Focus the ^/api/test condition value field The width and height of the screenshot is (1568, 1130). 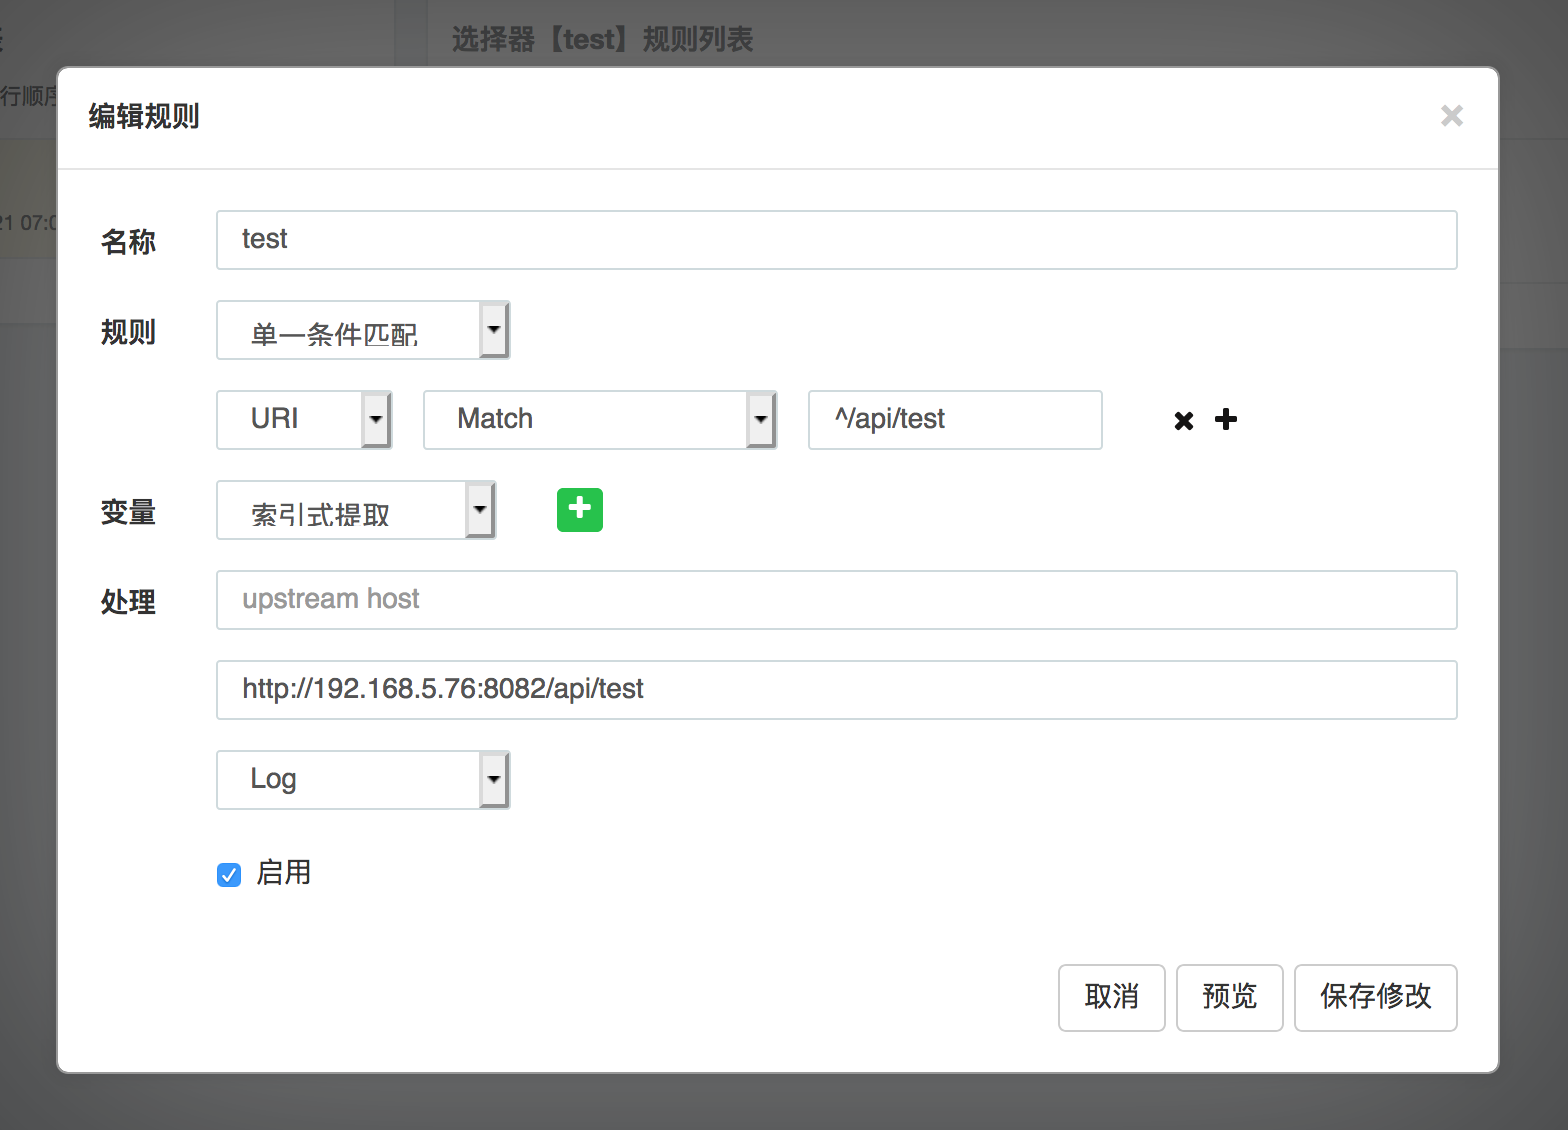[954, 420]
